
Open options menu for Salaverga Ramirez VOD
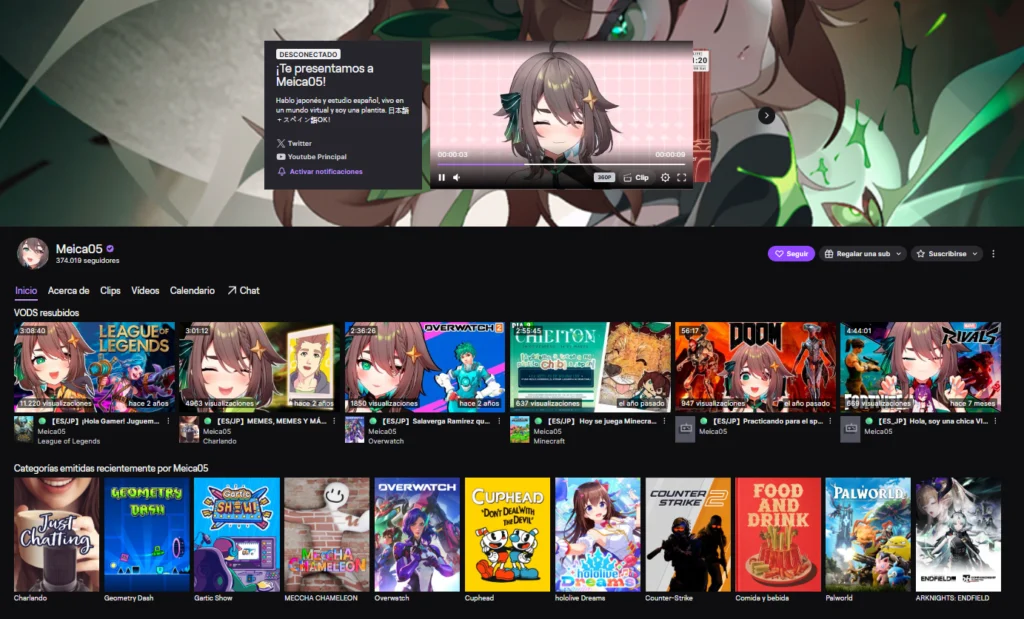[499, 422]
